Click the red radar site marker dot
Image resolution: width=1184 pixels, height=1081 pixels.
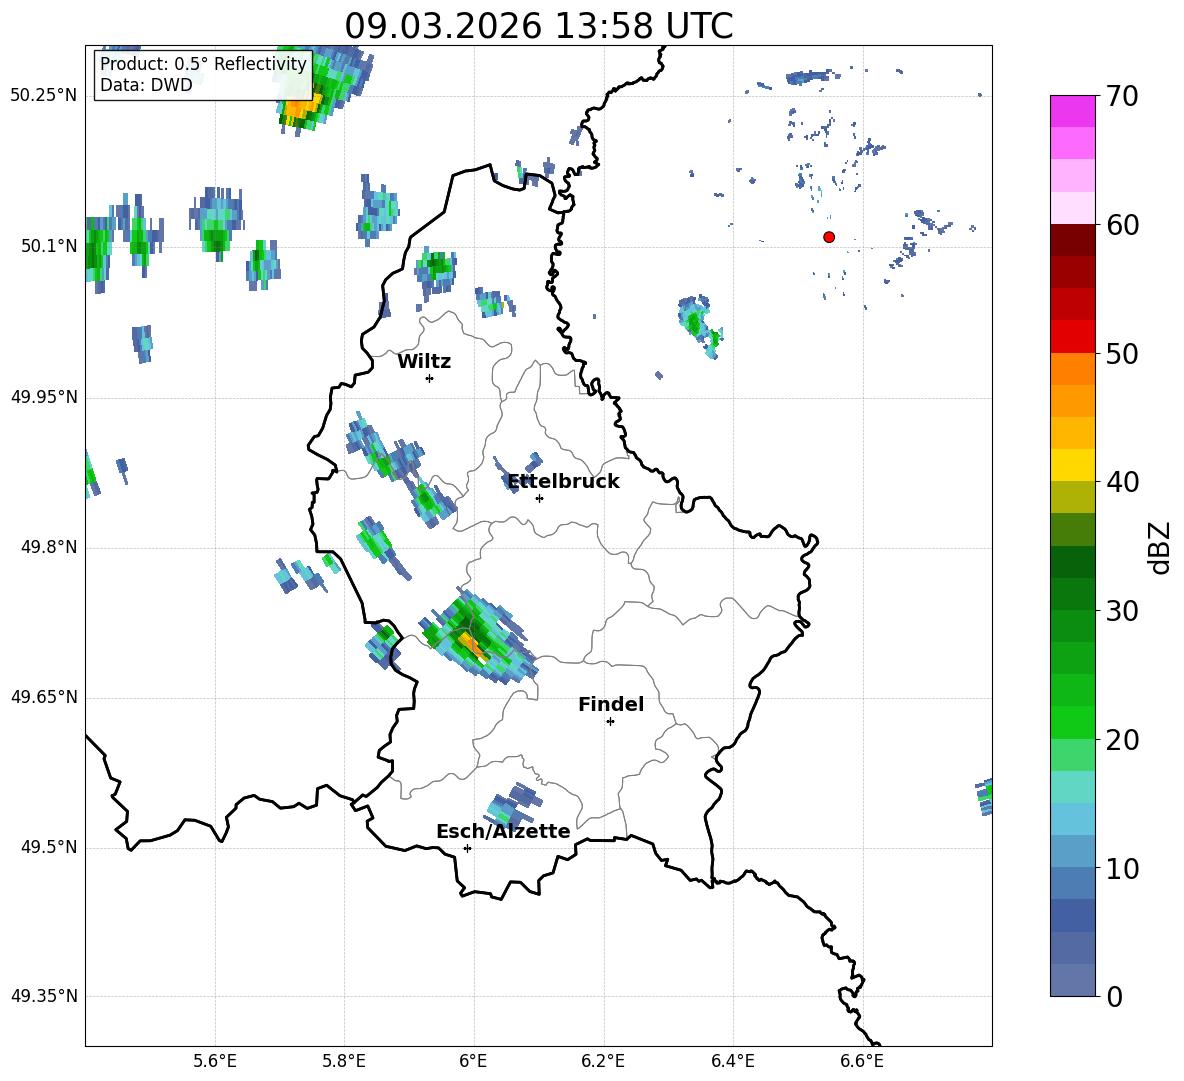829,237
